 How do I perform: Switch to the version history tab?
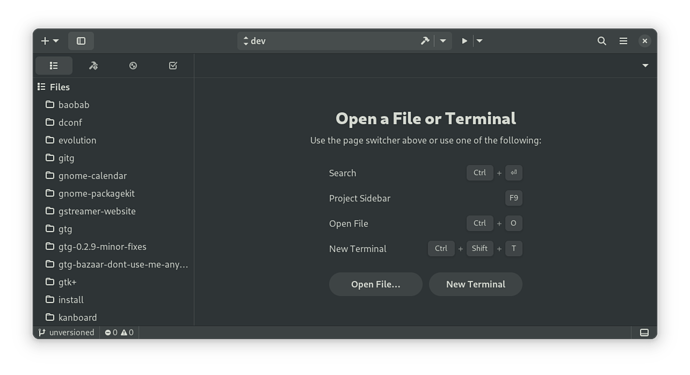[133, 66]
